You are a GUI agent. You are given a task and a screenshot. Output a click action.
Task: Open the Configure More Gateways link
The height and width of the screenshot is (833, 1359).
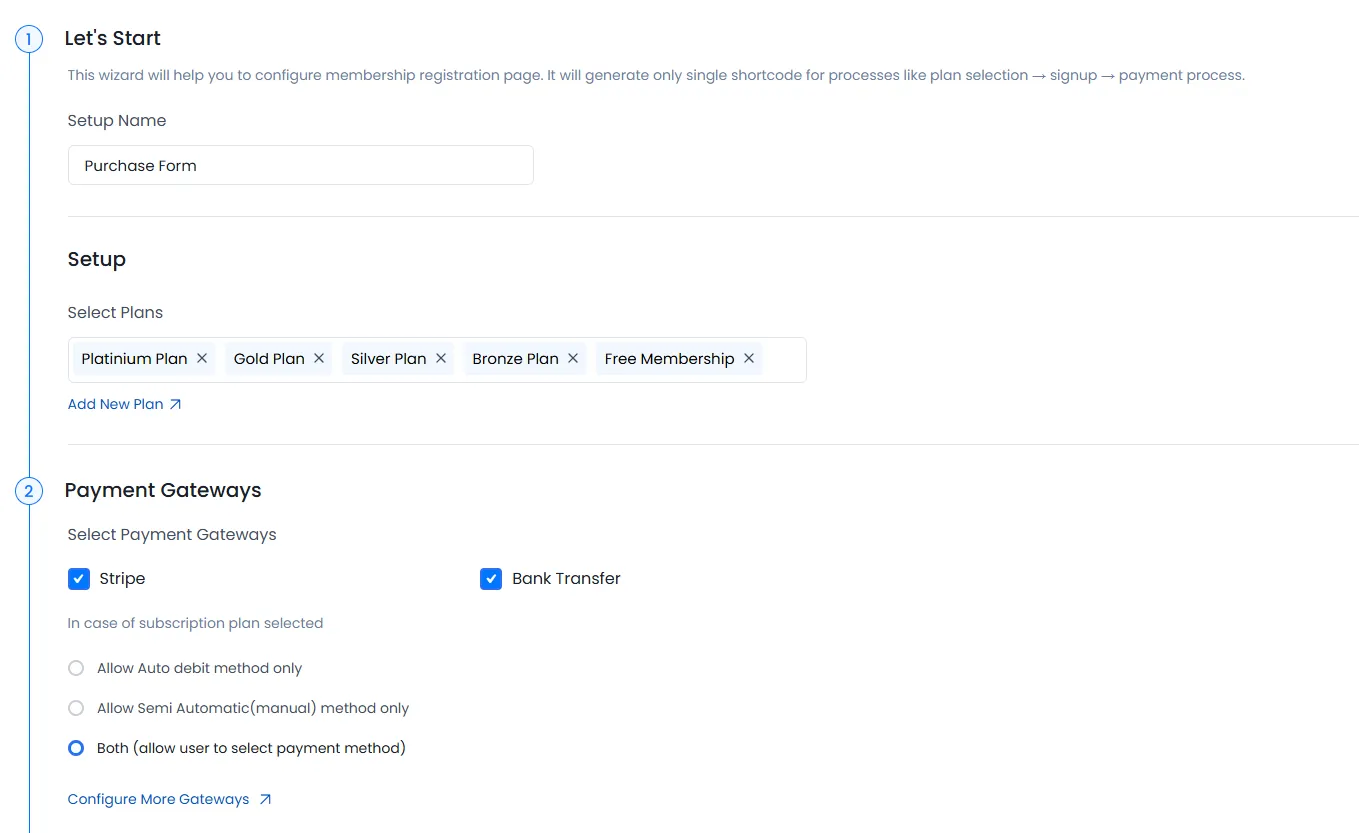156,798
